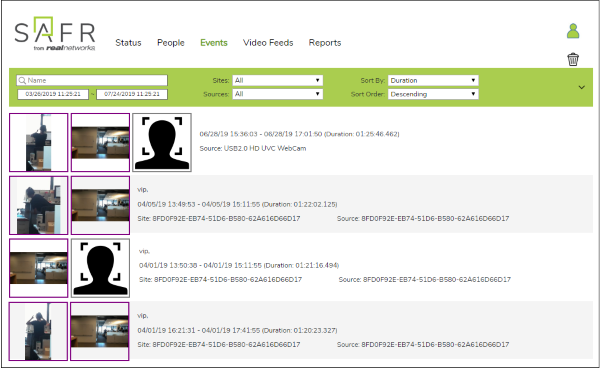Screen dimensions: 600x368
Task: Click Source: USB2.0 HD UVC WebCam text
Action: 253,148
